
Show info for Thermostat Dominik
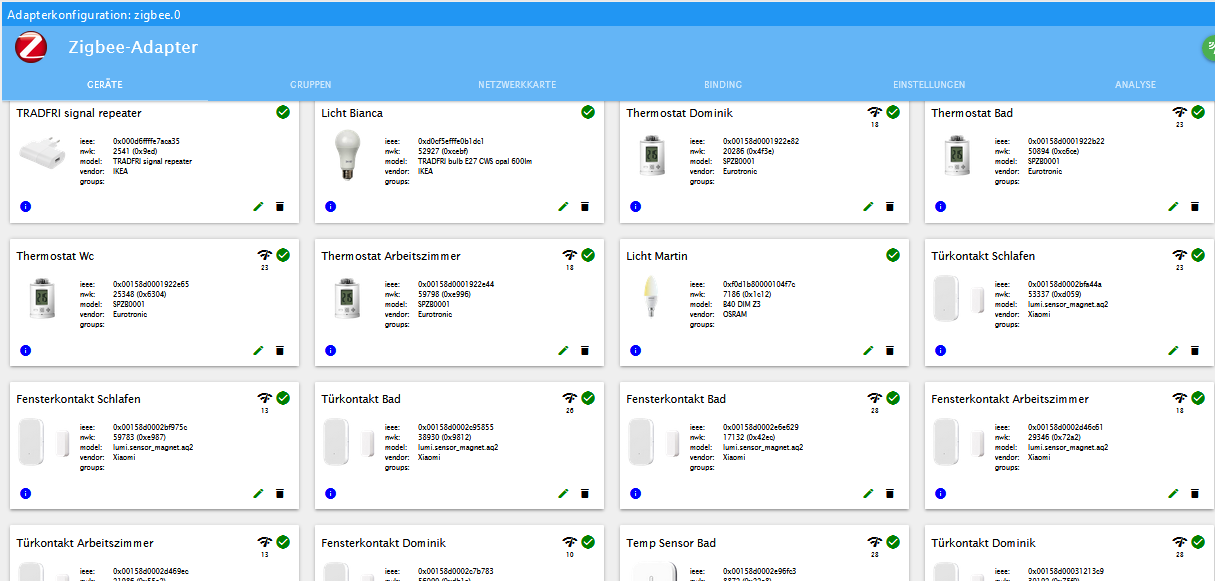coord(636,207)
